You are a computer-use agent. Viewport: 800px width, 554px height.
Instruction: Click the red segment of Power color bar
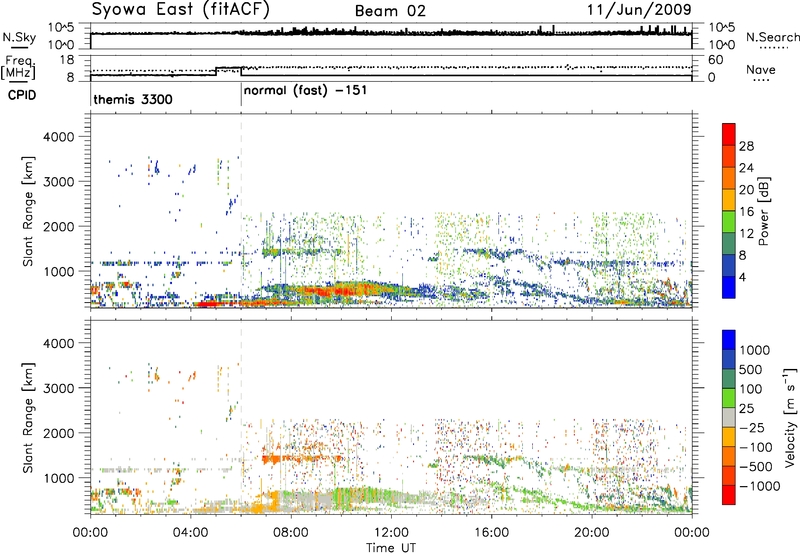[729, 134]
